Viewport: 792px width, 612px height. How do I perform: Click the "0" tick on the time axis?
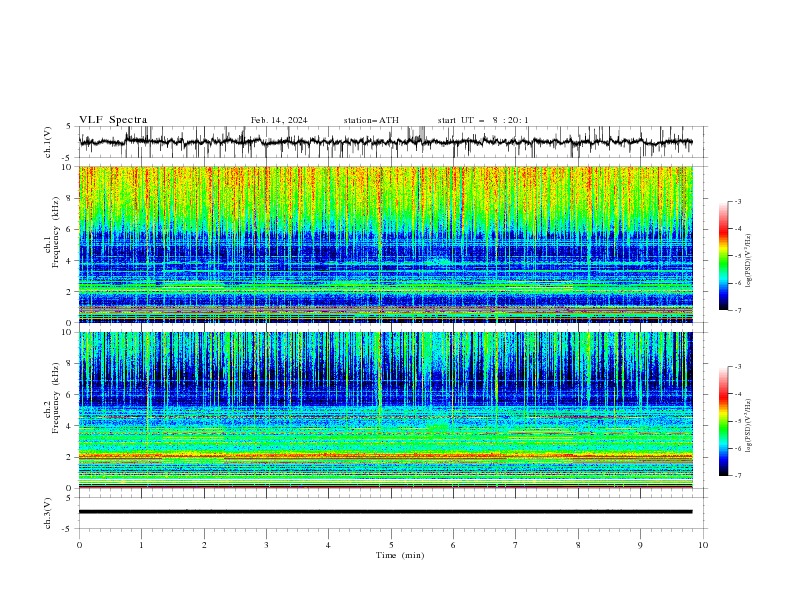click(x=79, y=545)
